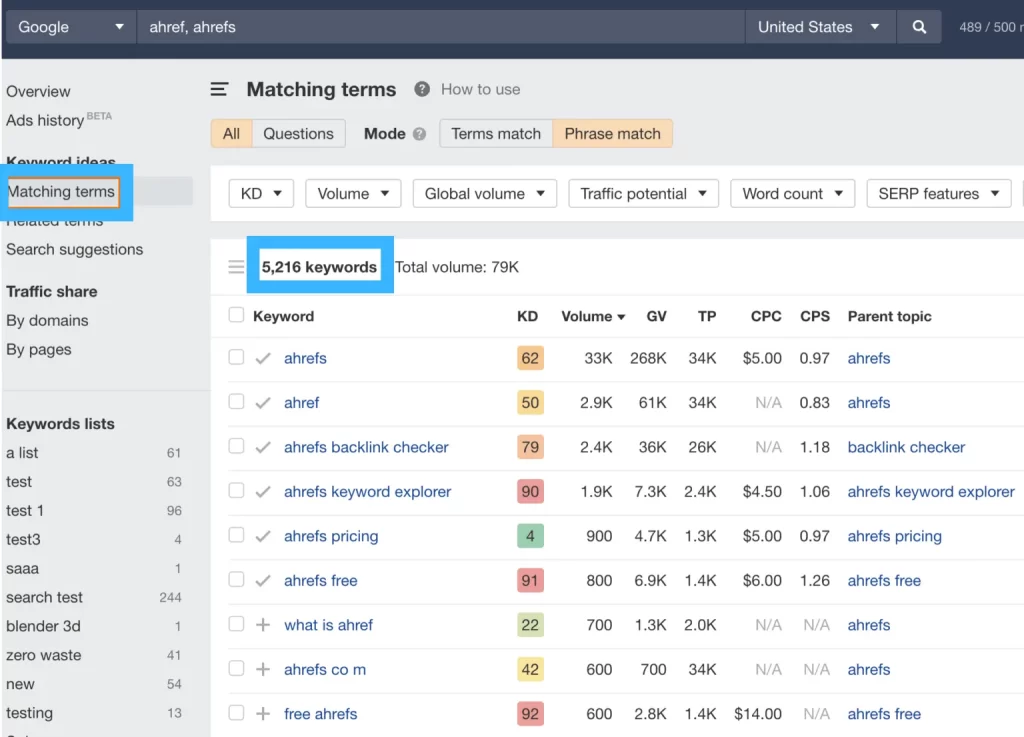Screen dimensions: 1024x737
Task: Add 'free ahrefs' with plus icon
Action: click(x=263, y=713)
